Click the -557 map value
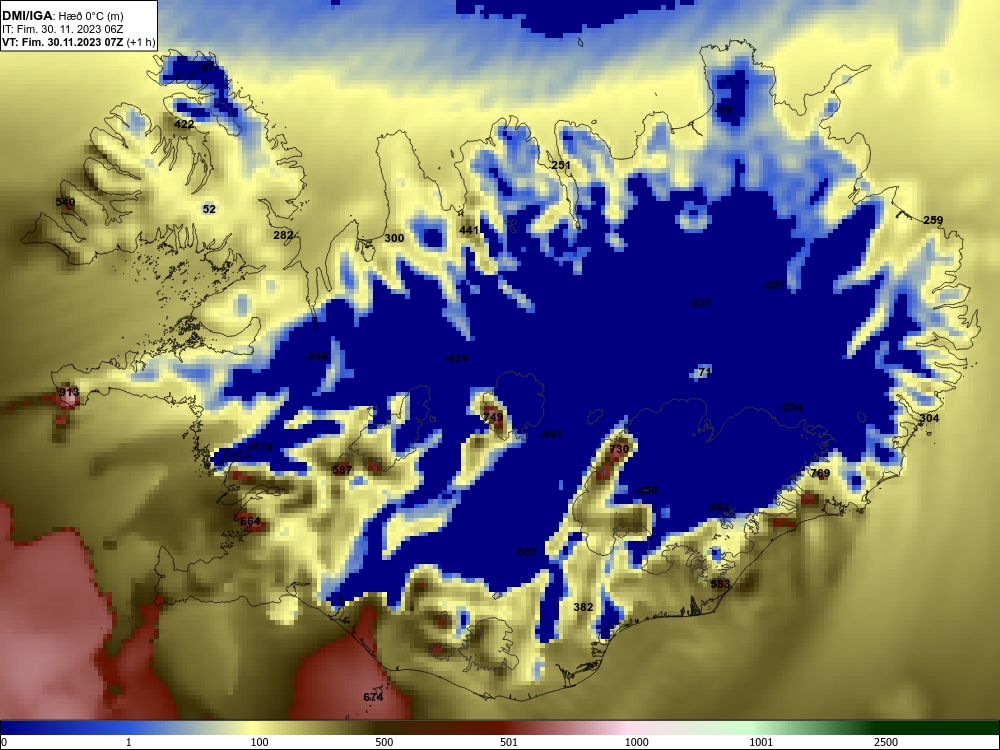Viewport: 1000px width, 750px height. 526,552
